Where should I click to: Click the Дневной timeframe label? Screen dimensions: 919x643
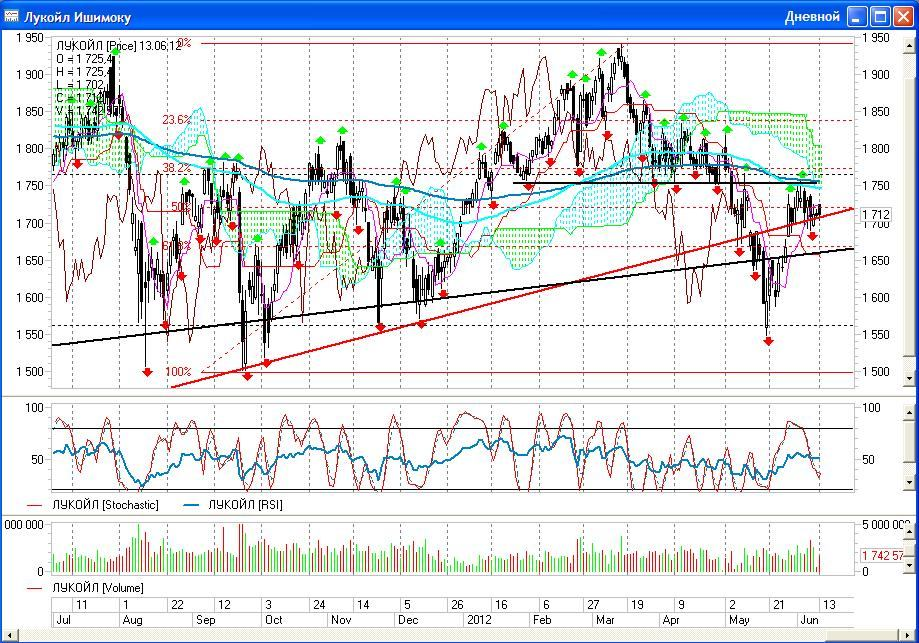(x=812, y=16)
